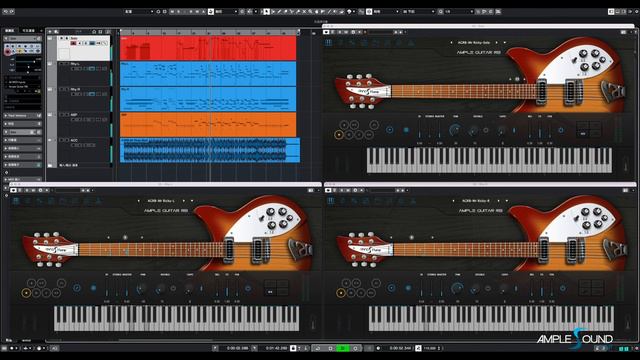Click the redo arrow in top-left toolbar
Viewport: 640px width, 360px height.
pyautogui.click(x=12, y=12)
